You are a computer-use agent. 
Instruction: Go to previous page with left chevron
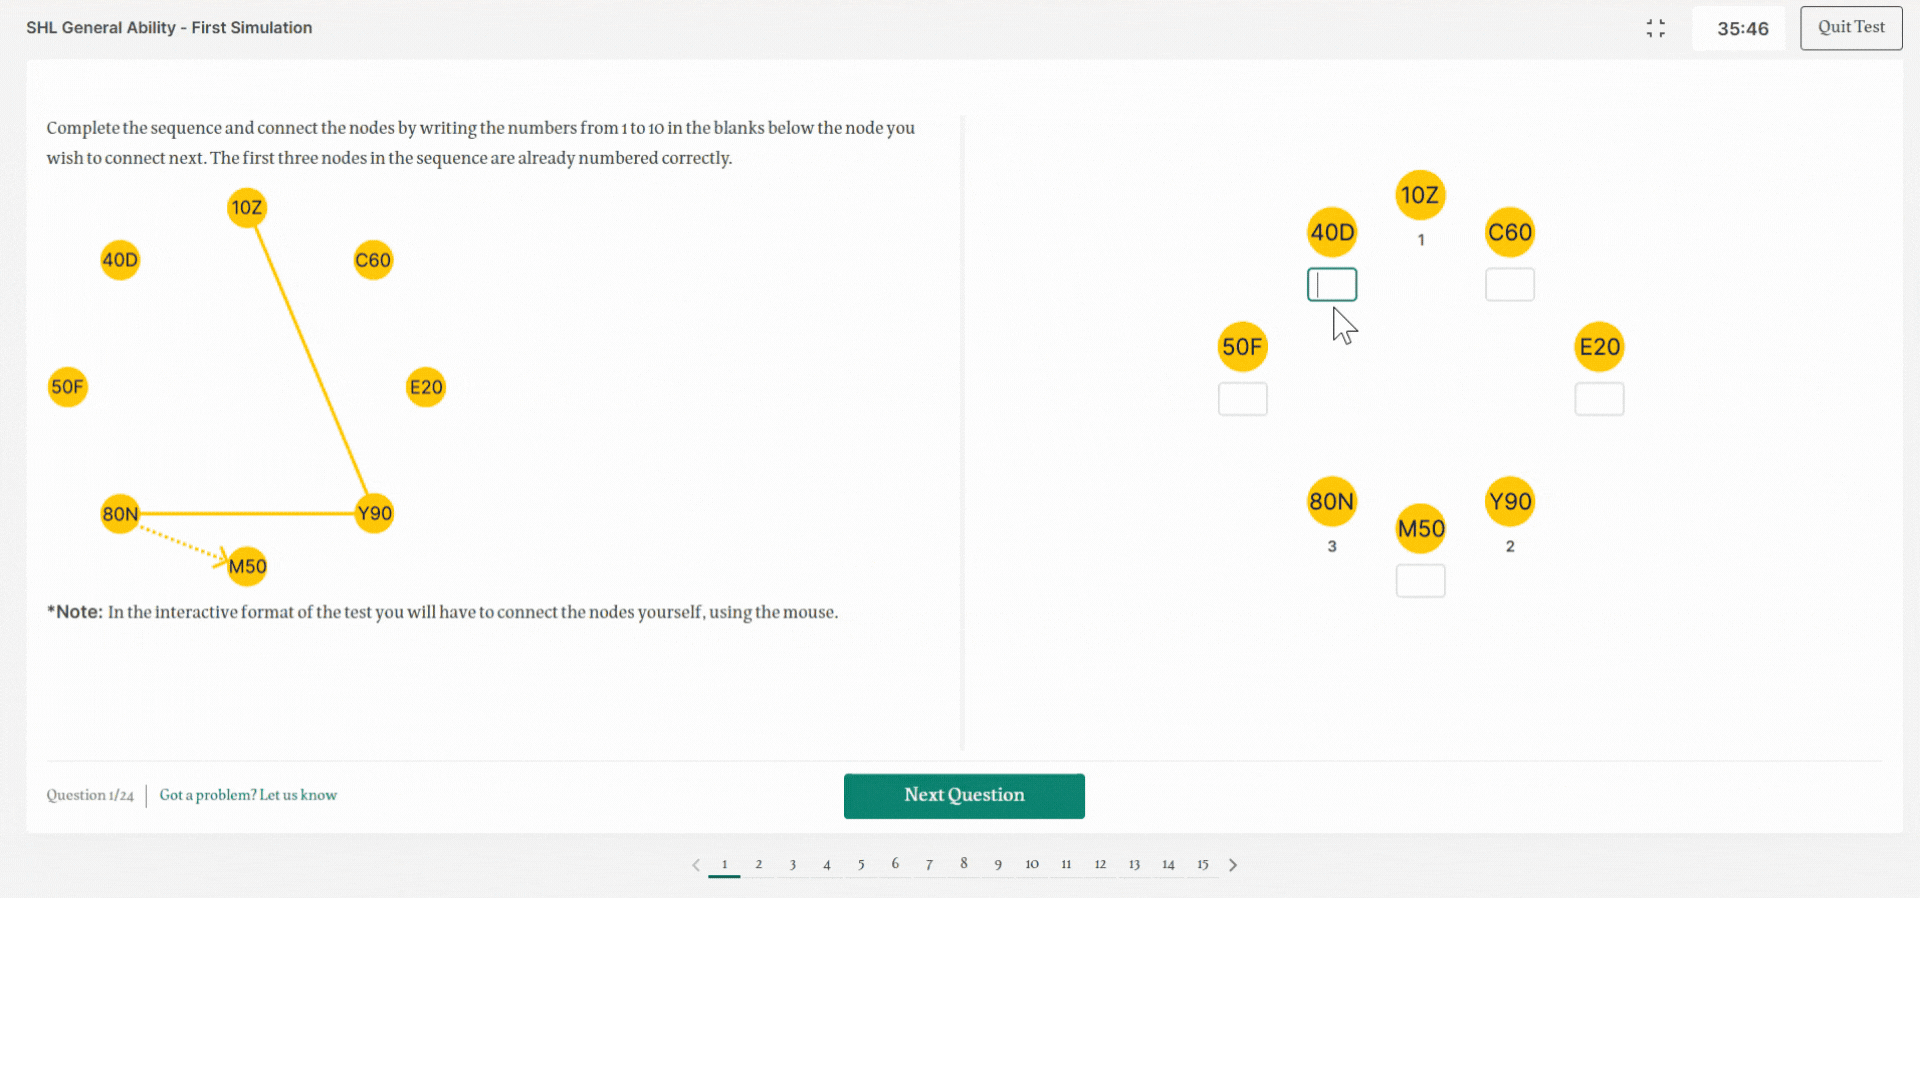tap(696, 865)
